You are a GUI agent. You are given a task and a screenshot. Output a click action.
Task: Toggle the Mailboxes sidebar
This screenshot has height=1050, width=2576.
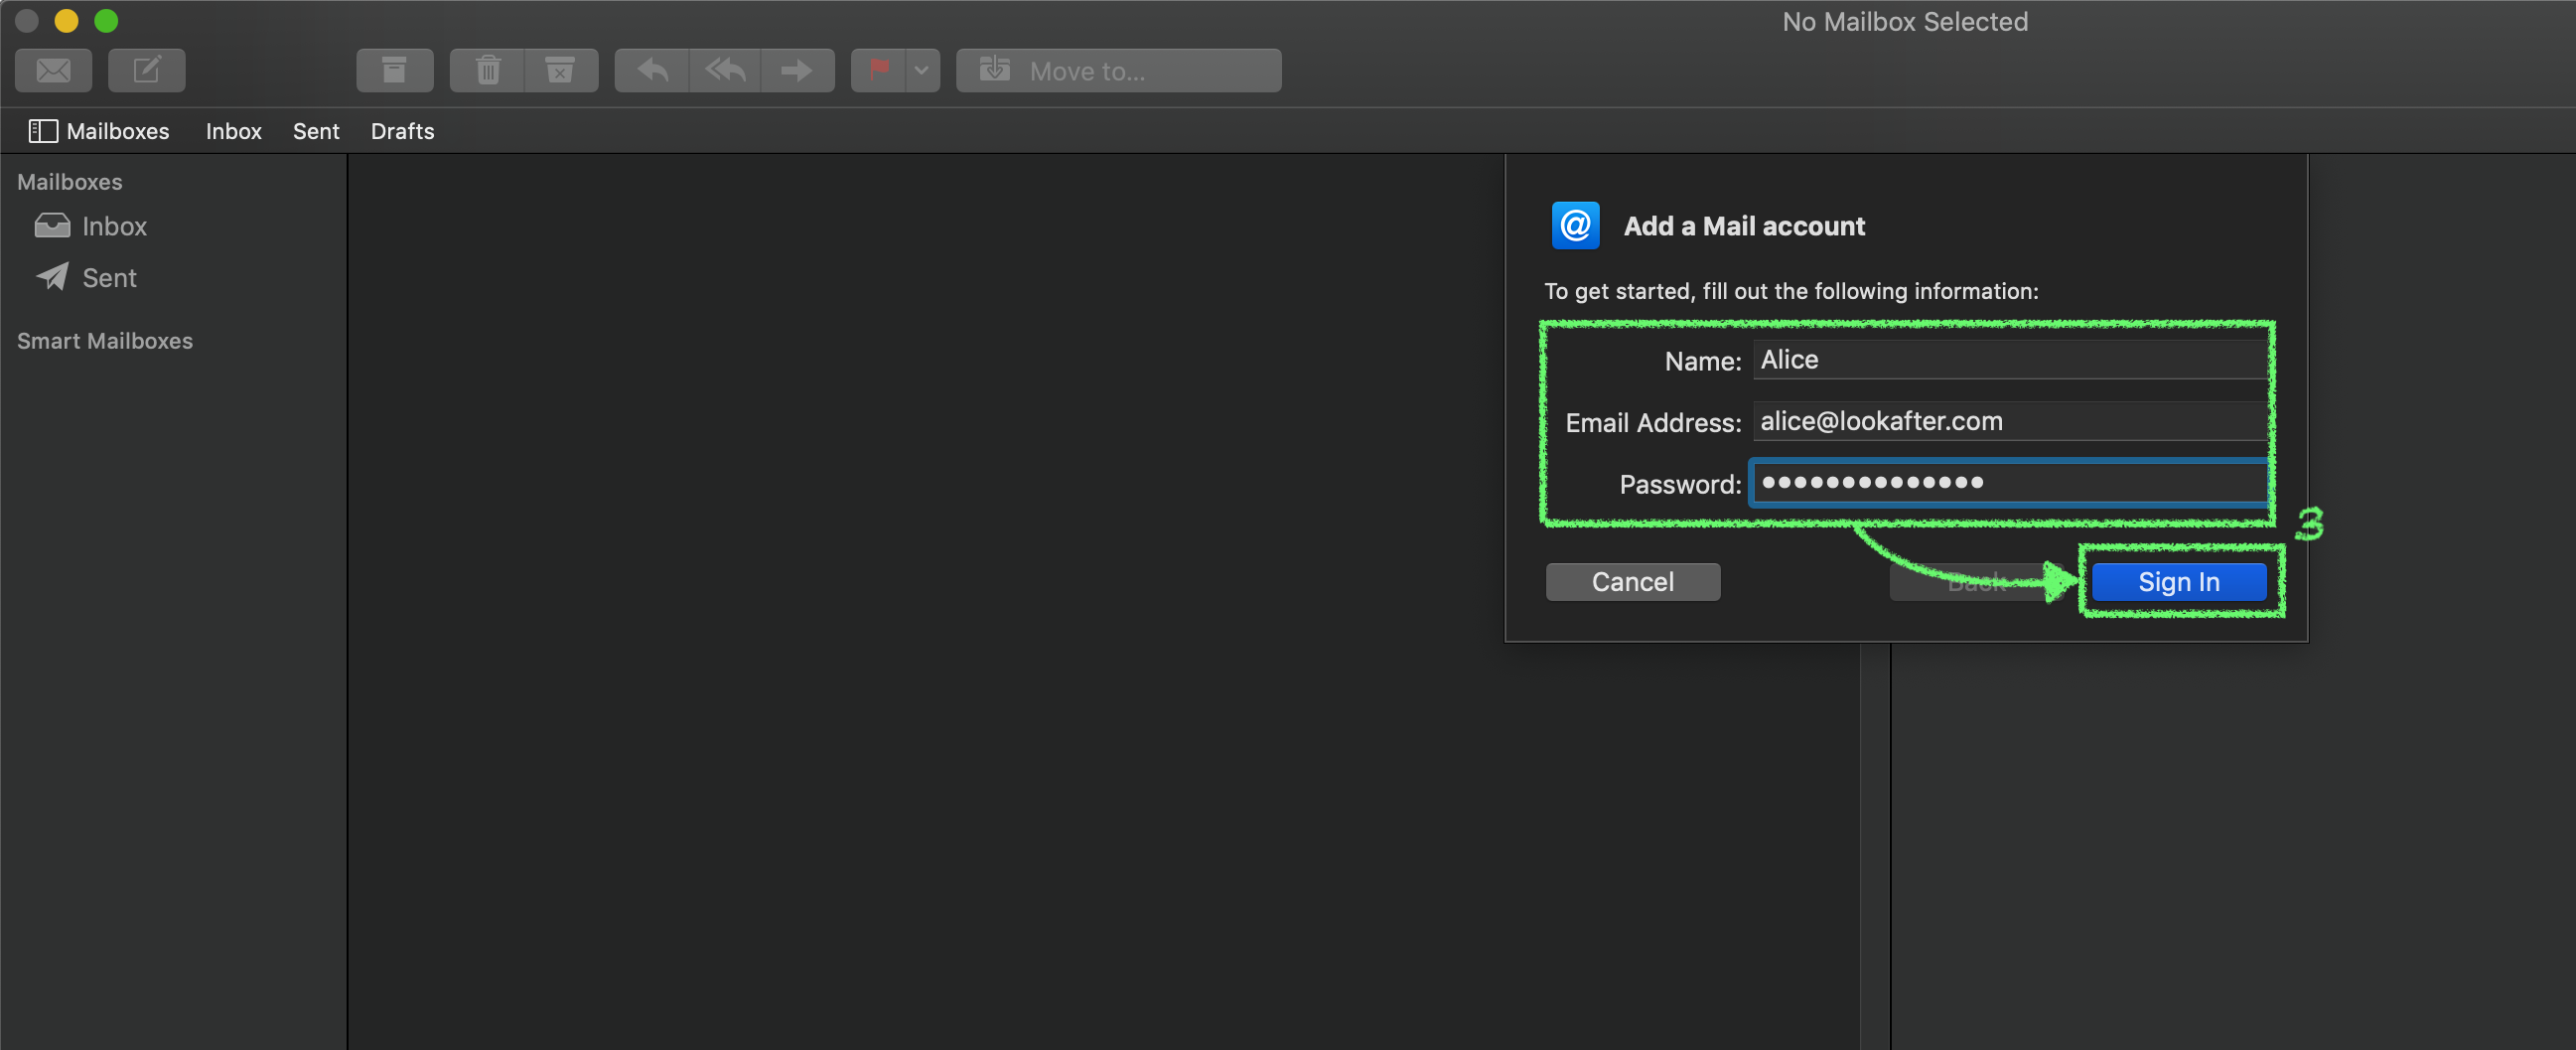[x=98, y=131]
